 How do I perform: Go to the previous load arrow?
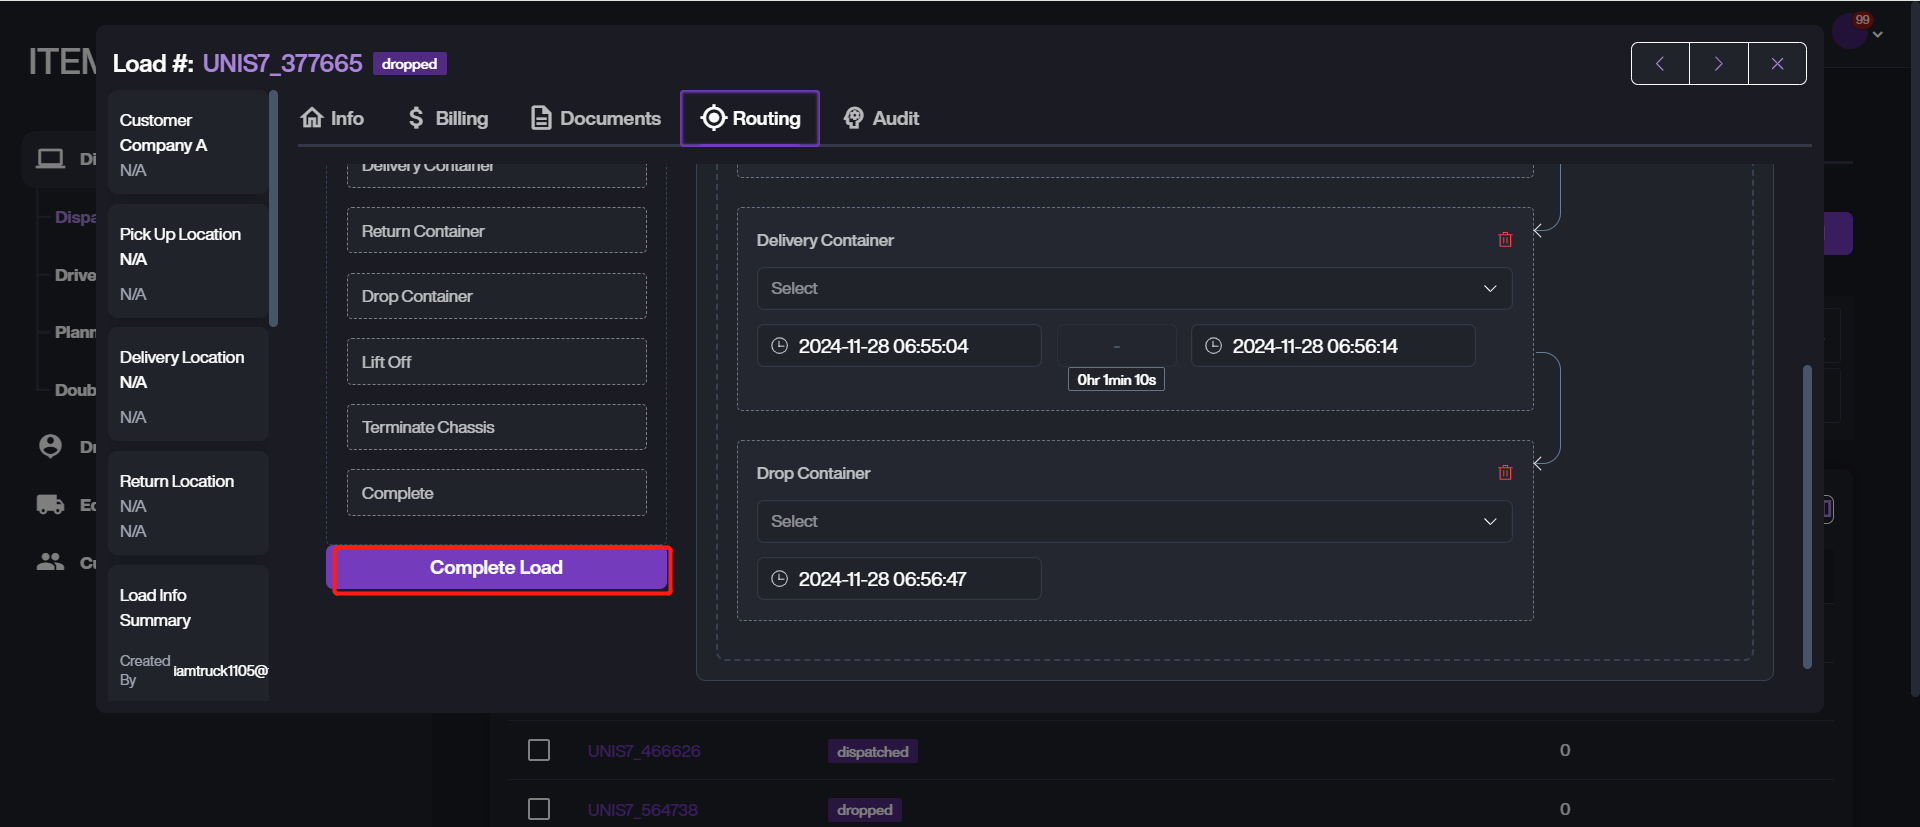1660,64
